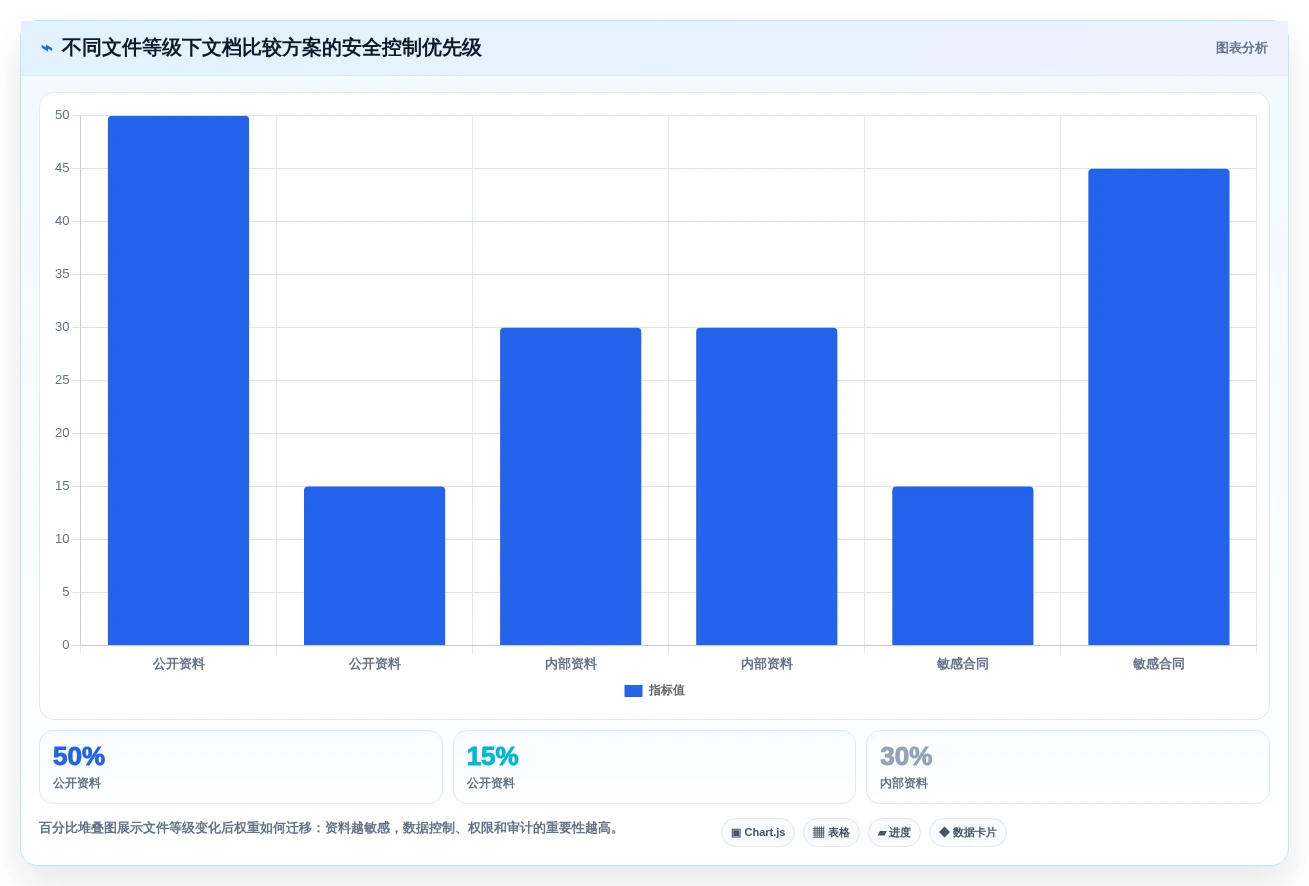Click the 表格 chip
This screenshot has height=886, width=1309.
(x=831, y=833)
